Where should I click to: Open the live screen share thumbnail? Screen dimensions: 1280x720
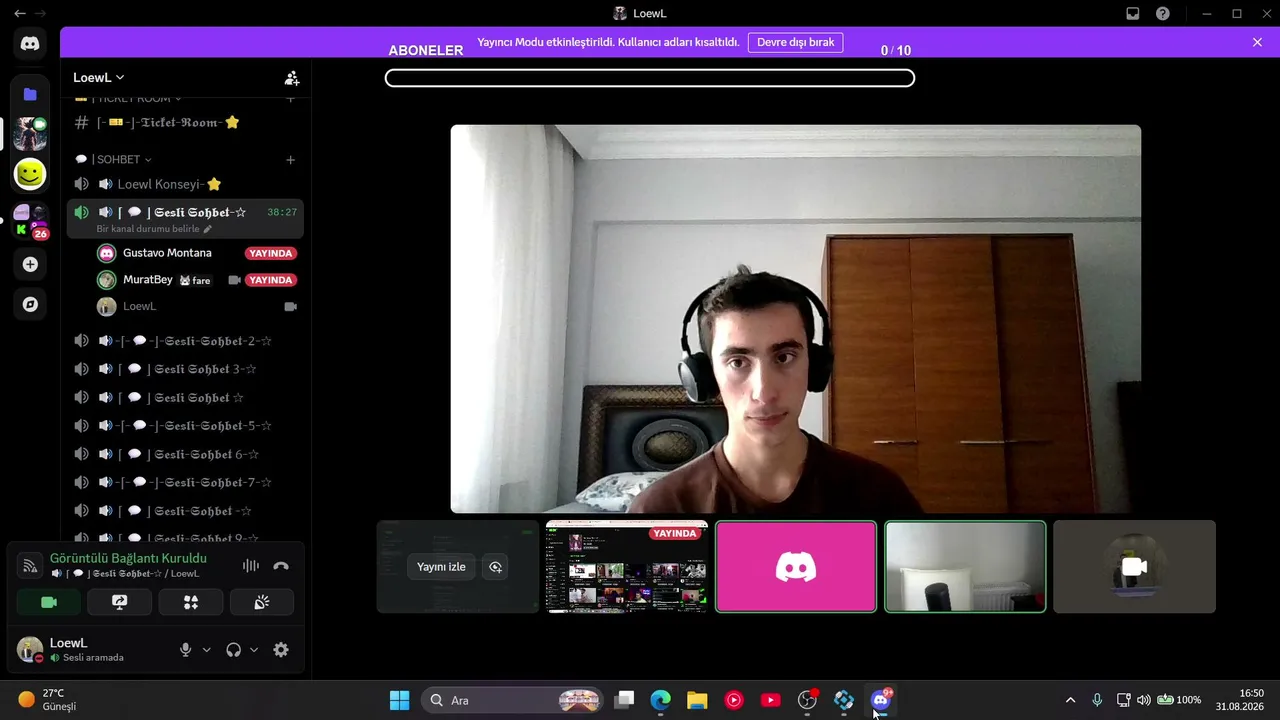click(x=627, y=566)
